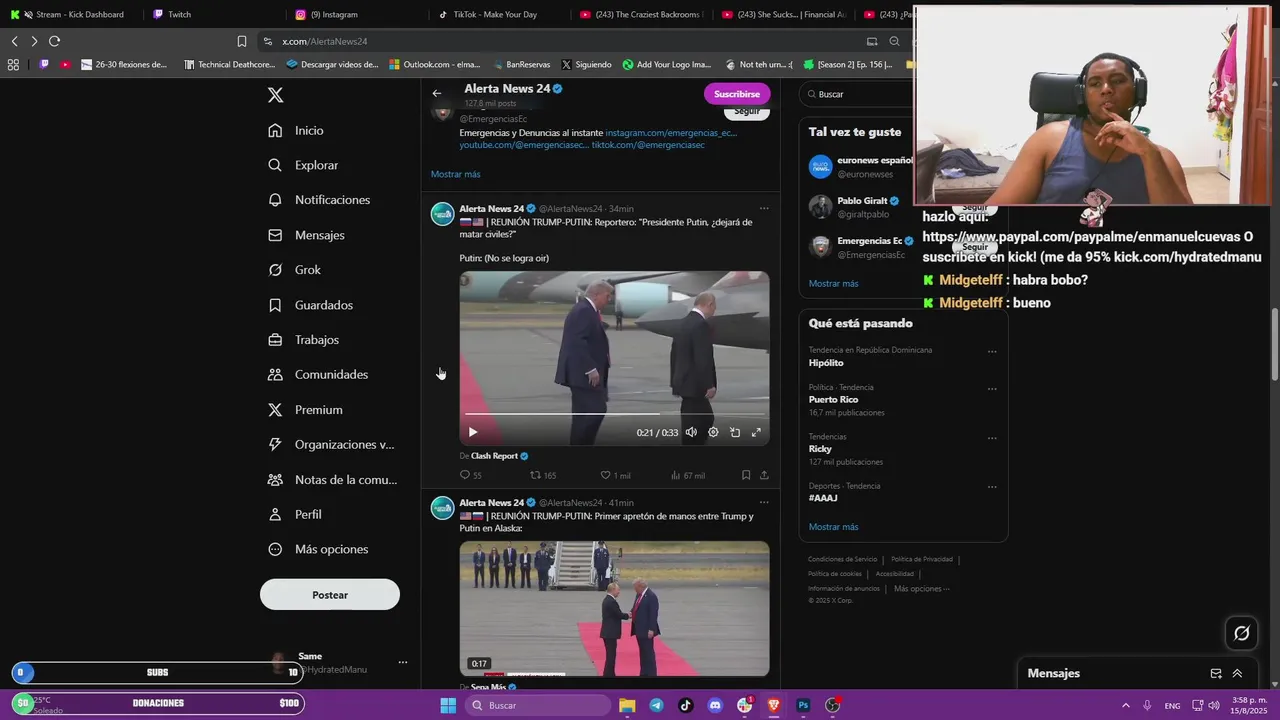The height and width of the screenshot is (720, 1280).
Task: Mute the video with the volume icon
Action: pos(691,432)
